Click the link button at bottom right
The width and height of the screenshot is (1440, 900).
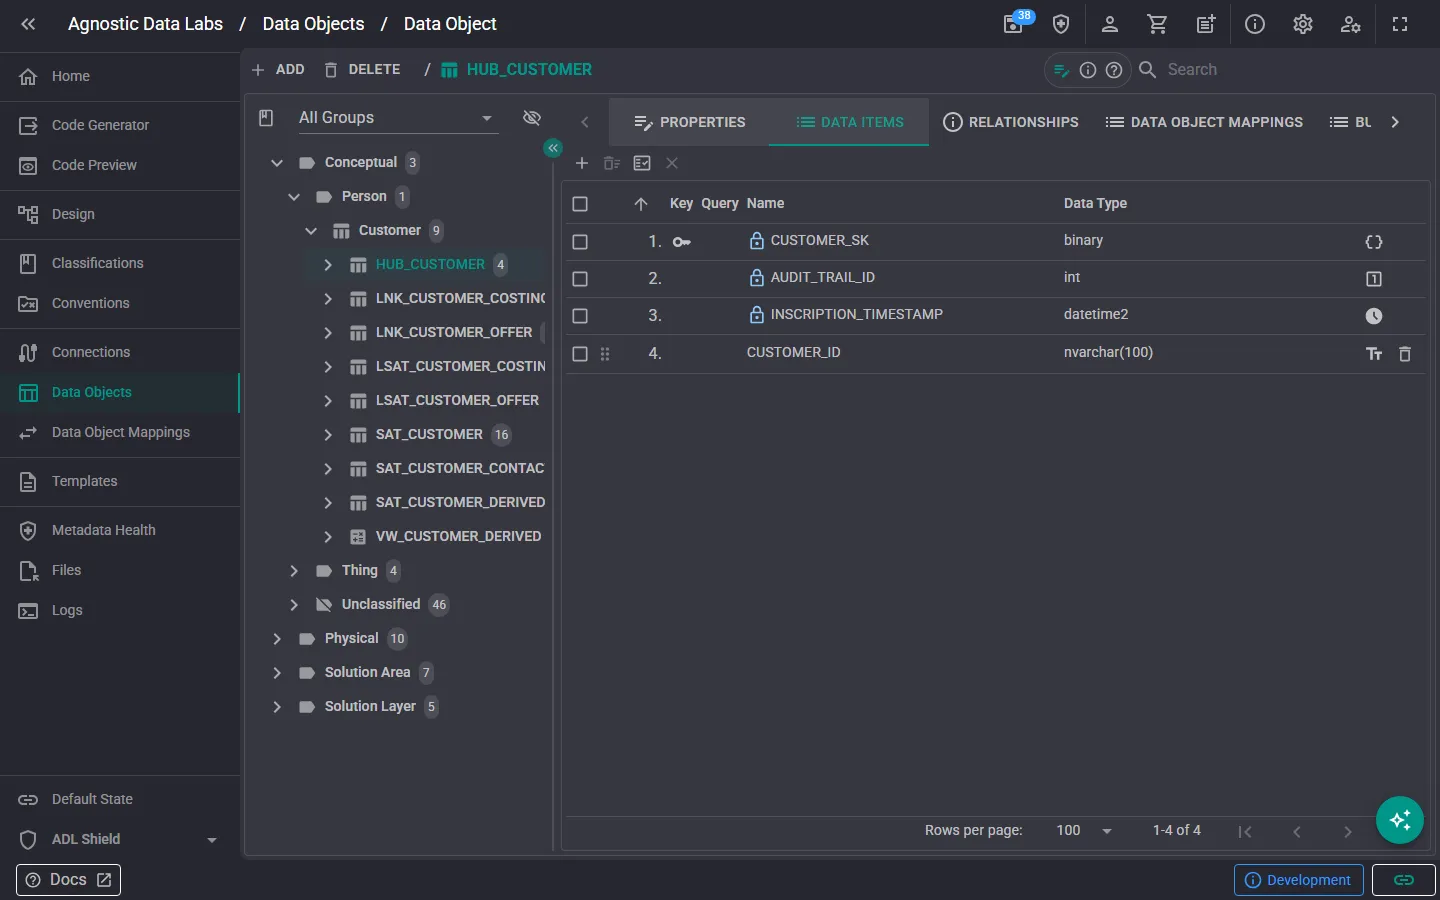point(1404,880)
